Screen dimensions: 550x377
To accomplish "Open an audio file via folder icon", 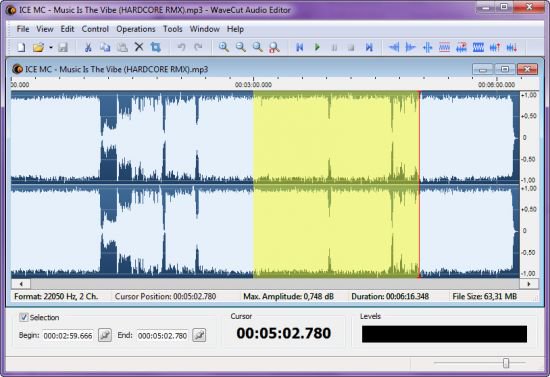I will 38,47.
